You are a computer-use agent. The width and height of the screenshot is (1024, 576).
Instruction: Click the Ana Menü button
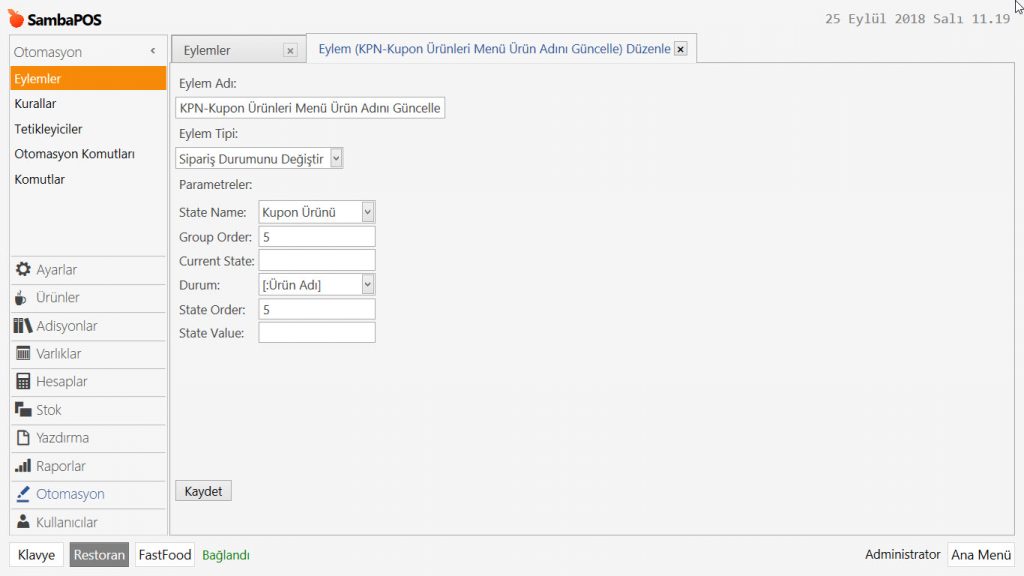click(x=980, y=555)
